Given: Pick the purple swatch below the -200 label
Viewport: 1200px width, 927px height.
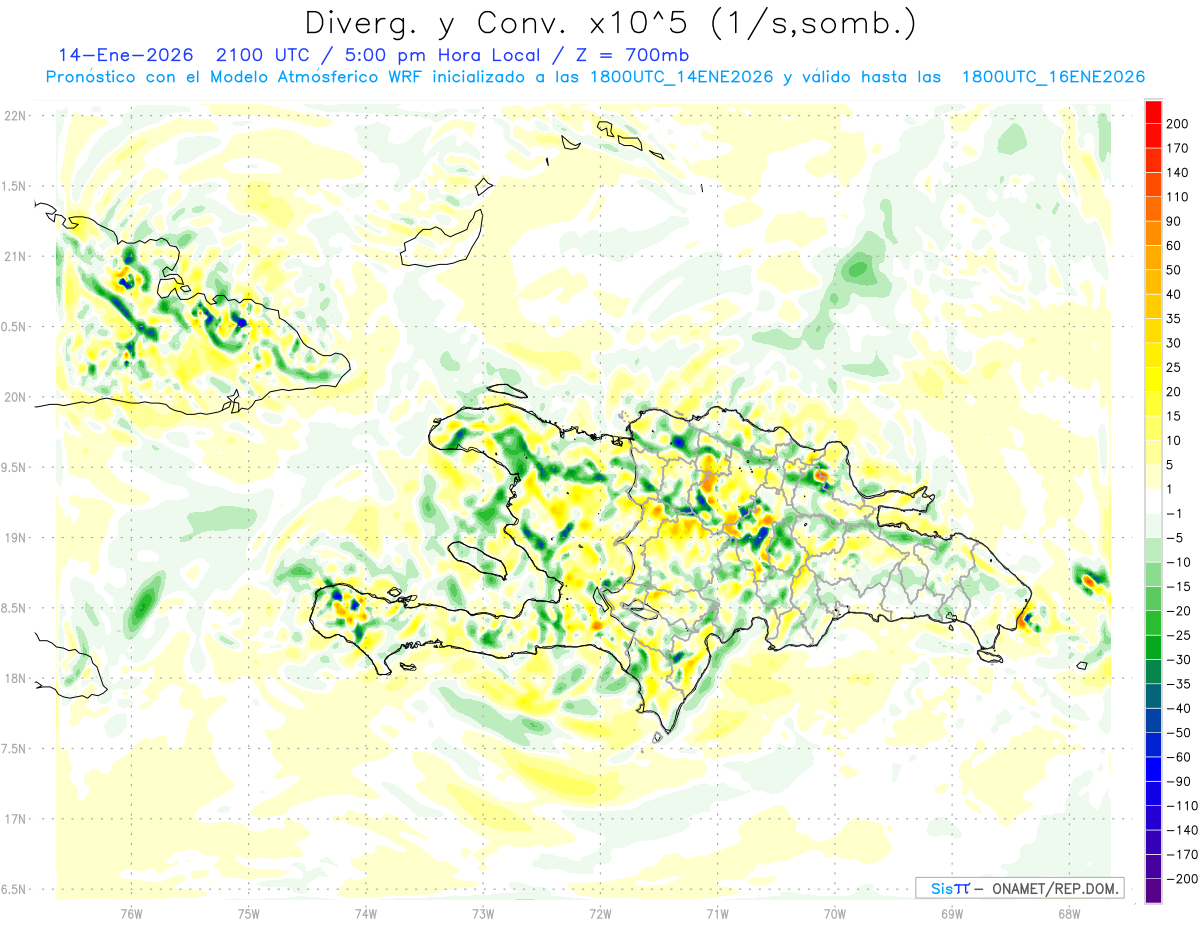Looking at the screenshot, I should pos(1154,891).
